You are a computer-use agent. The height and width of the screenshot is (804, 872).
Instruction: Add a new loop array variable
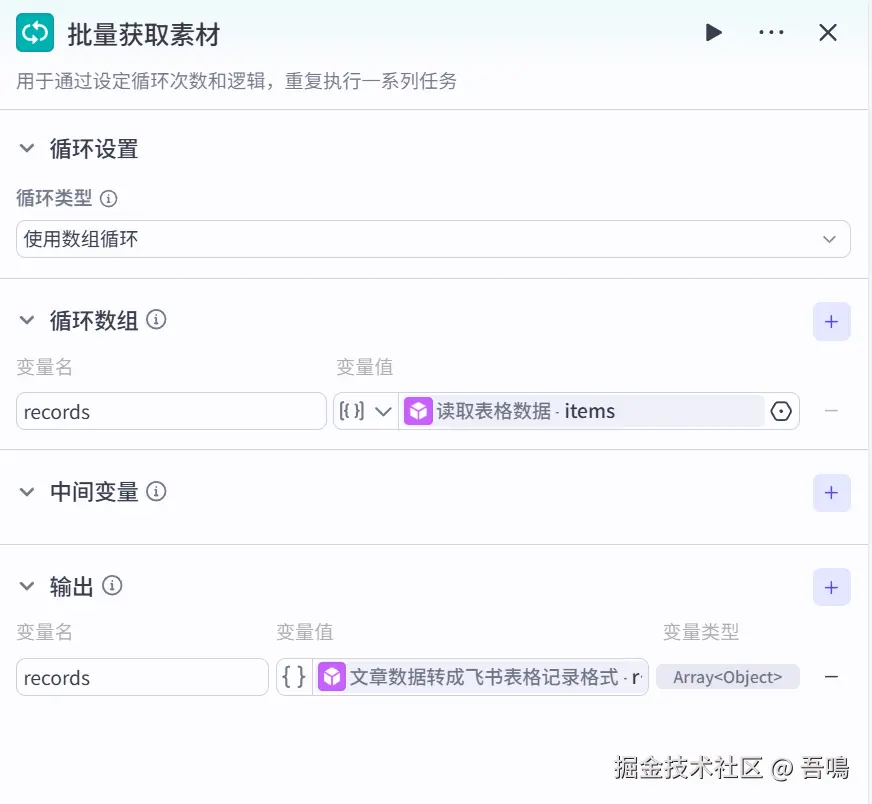831,322
